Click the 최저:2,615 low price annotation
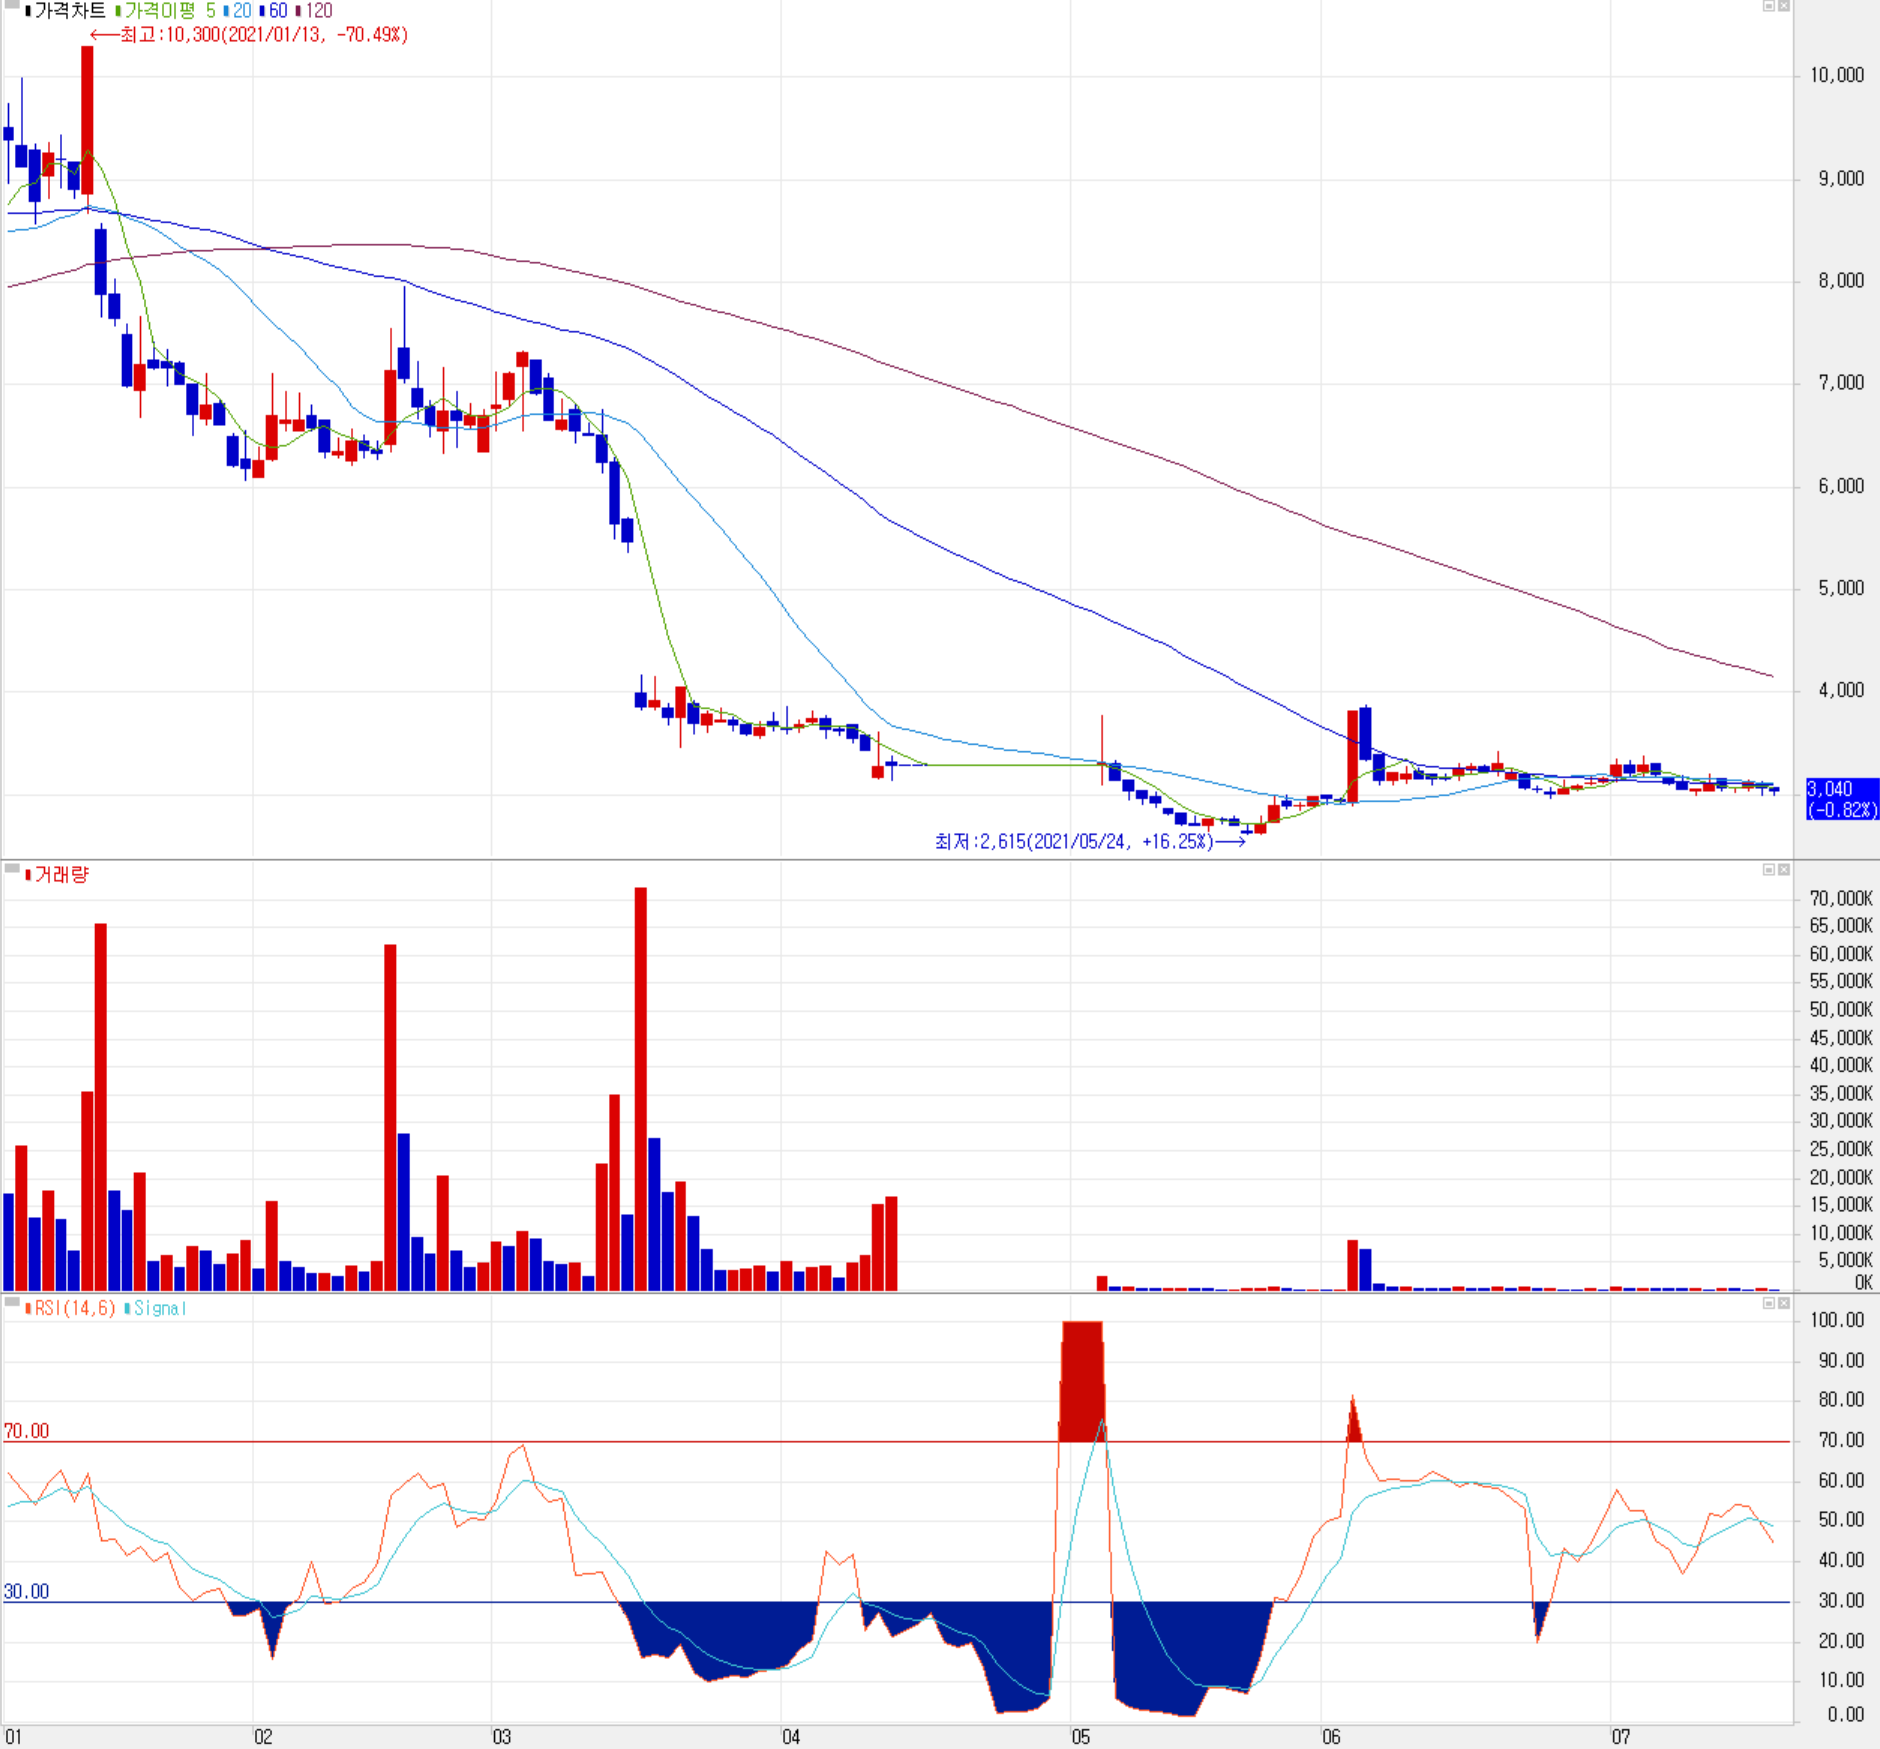The height and width of the screenshot is (1749, 1880). [1090, 841]
